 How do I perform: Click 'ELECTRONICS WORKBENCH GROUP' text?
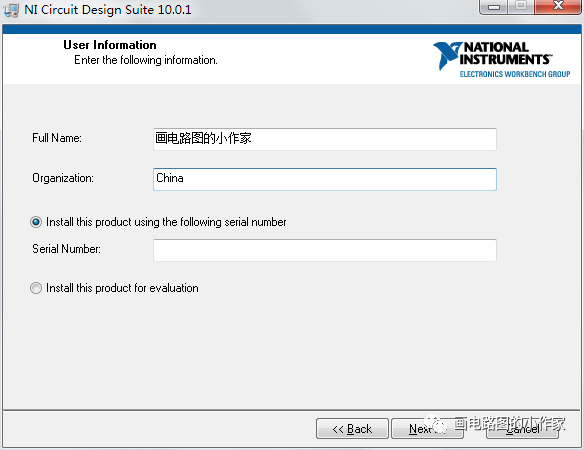515,74
